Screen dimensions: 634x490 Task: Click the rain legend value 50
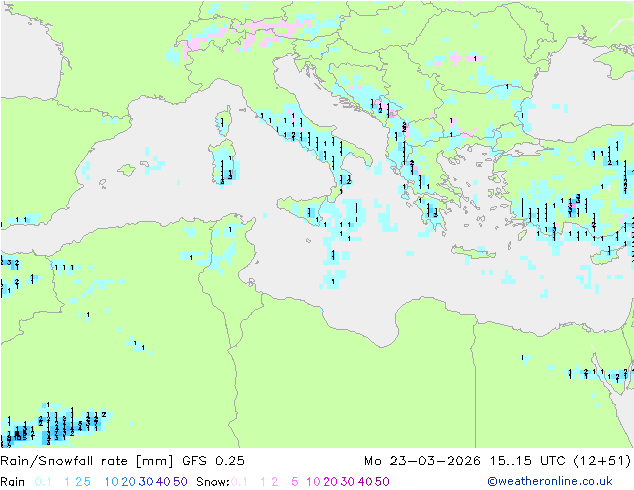(x=180, y=482)
